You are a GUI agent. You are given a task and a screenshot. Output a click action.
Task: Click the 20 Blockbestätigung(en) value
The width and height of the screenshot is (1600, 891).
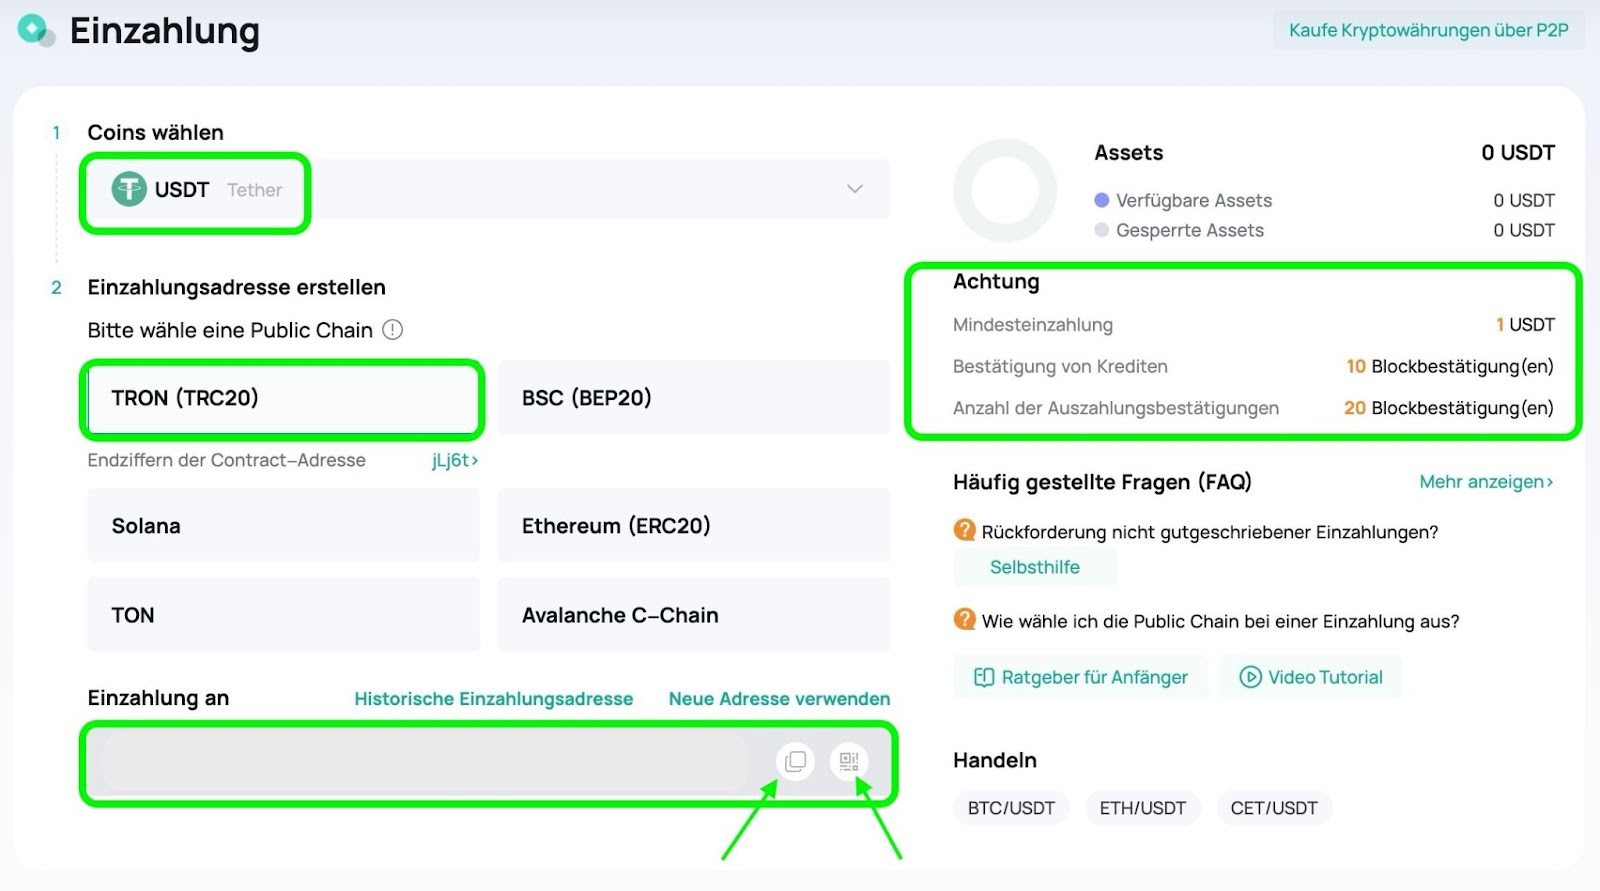1449,408
